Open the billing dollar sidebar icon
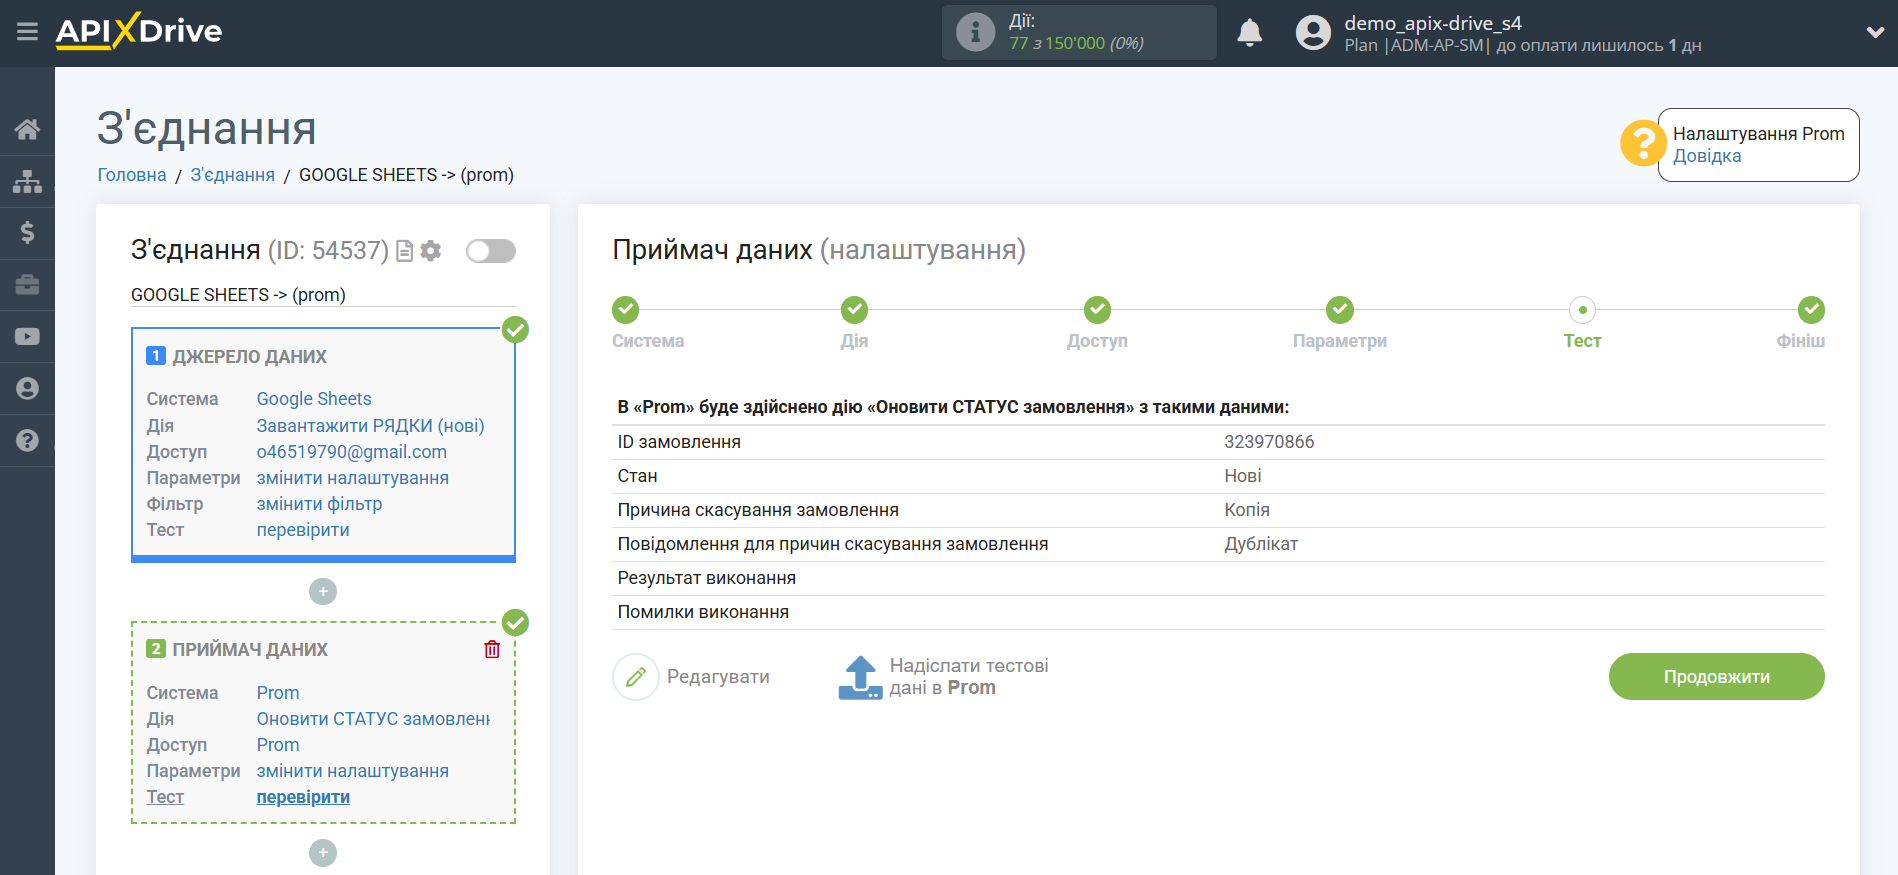Screen dimensions: 1898x875 coord(27,233)
